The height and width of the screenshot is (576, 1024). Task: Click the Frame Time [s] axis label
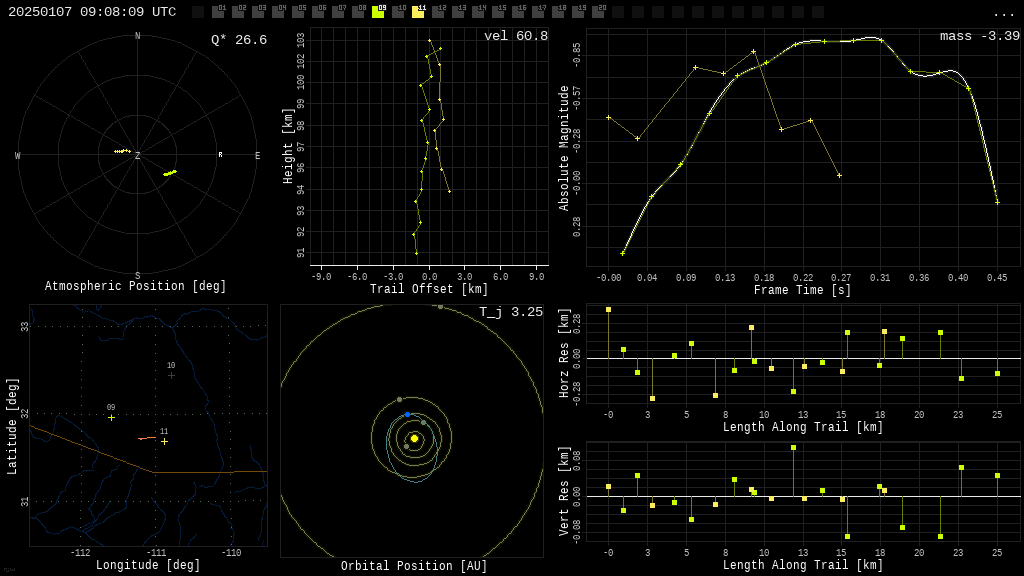click(803, 290)
